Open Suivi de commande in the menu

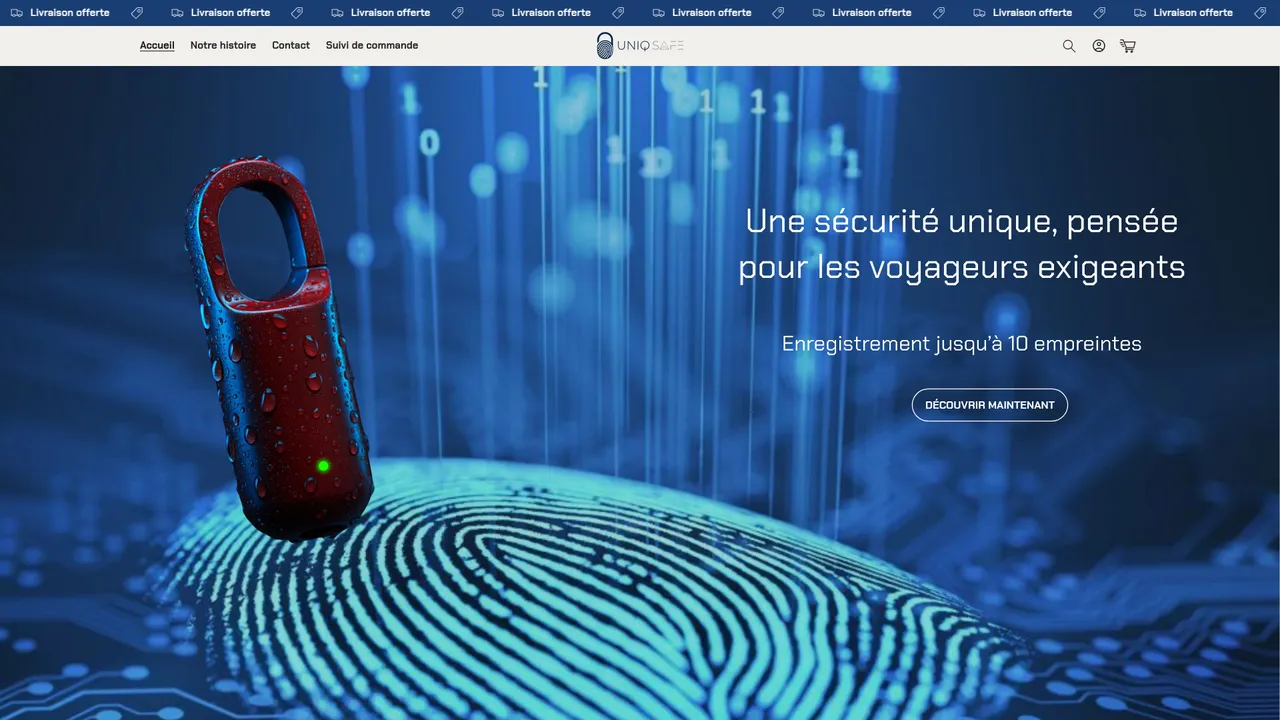372,45
